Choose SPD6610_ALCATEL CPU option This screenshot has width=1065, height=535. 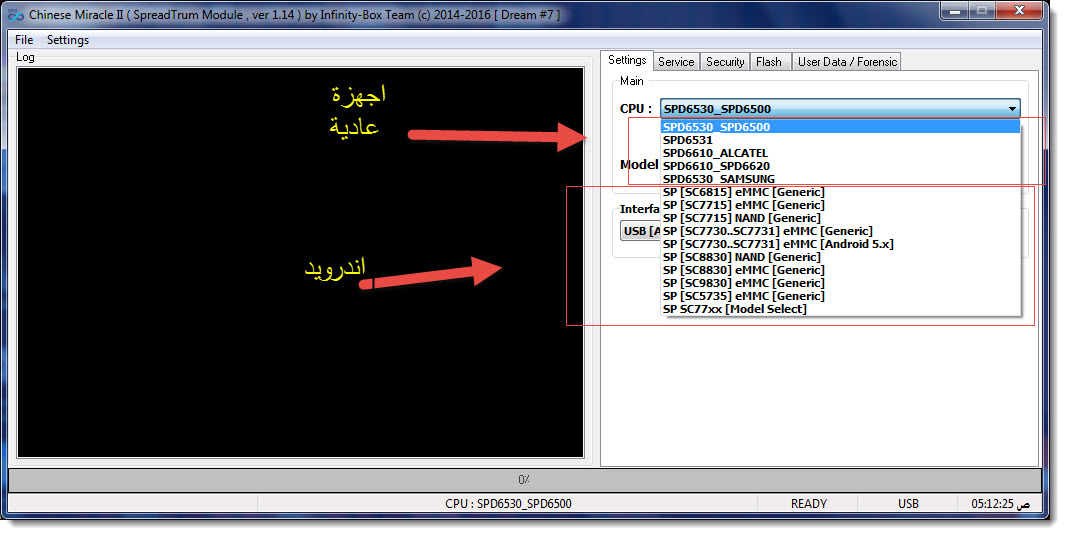[x=840, y=153]
